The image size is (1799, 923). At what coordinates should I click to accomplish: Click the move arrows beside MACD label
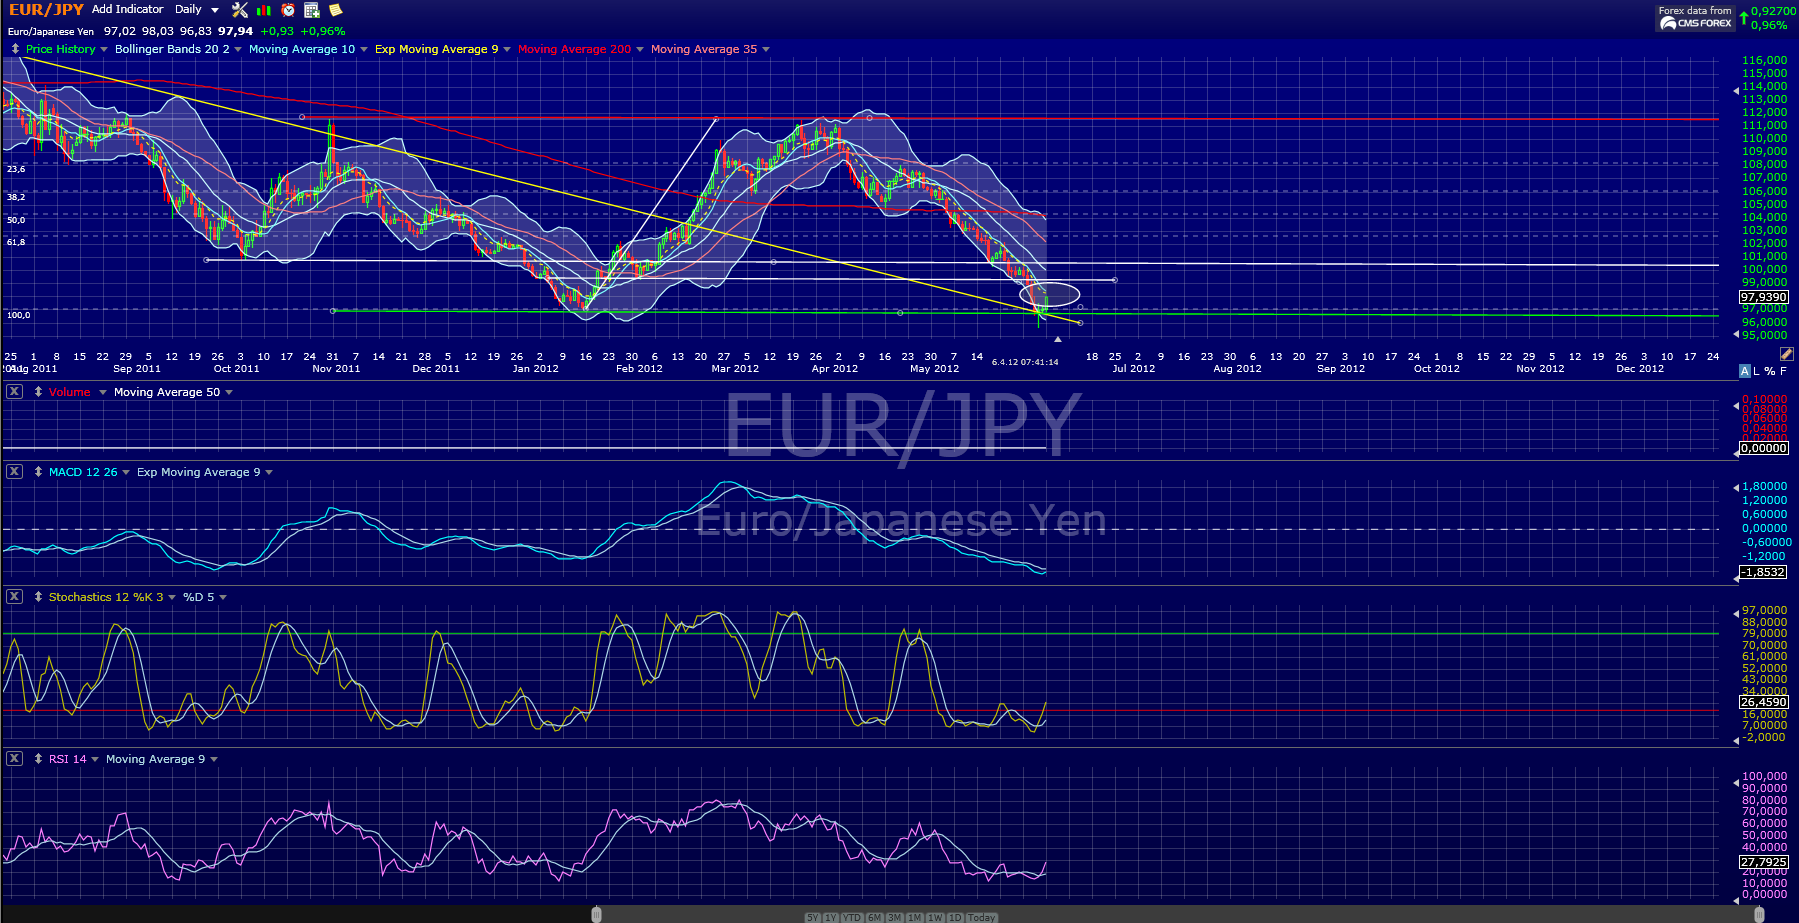38,472
